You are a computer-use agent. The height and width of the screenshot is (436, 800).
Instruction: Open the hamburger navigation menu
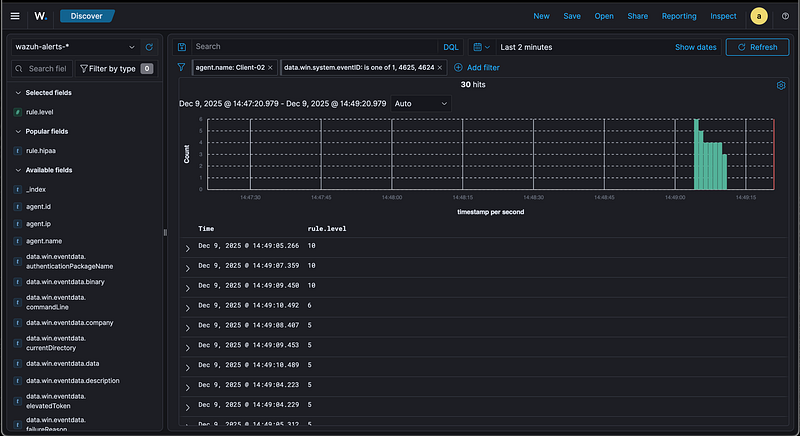click(x=15, y=16)
